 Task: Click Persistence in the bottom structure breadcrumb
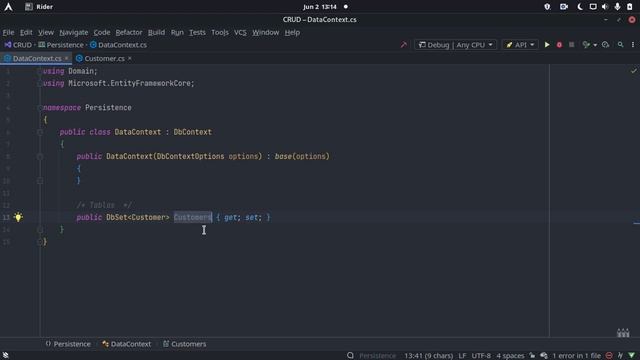(68, 344)
